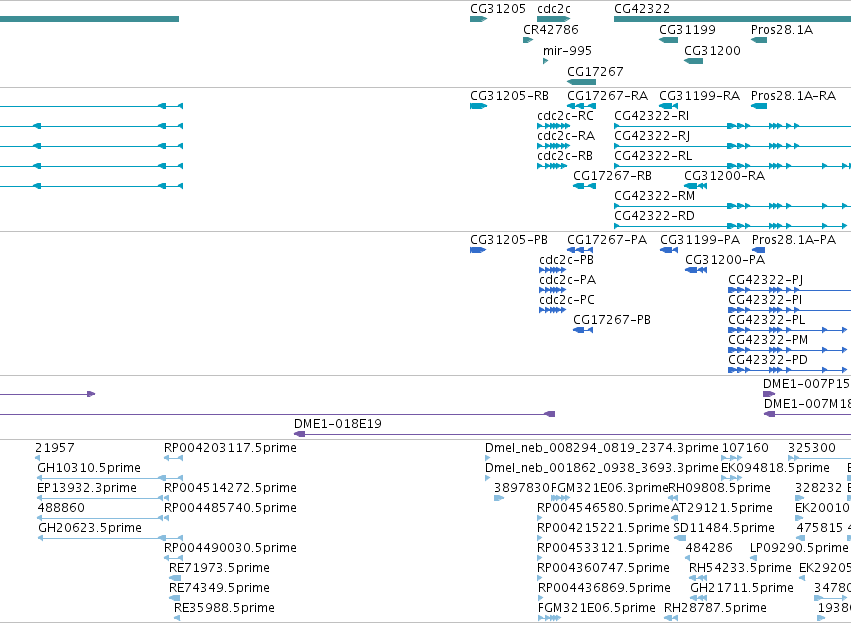Image resolution: width=851 pixels, height=623 pixels.
Task: Select the mir-995 gene label
Action: click(x=567, y=50)
